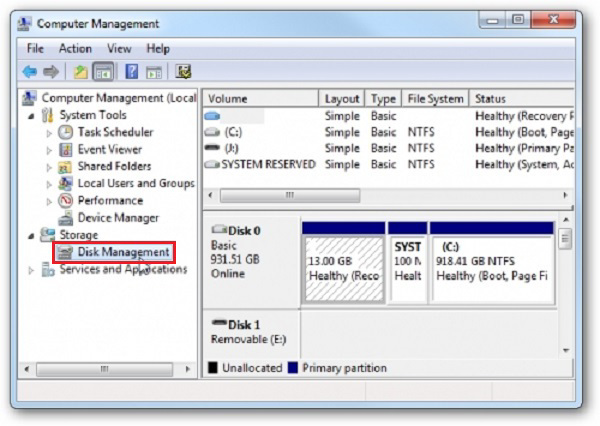
Task: Click the (C:) volume icon in list
Action: pos(211,132)
